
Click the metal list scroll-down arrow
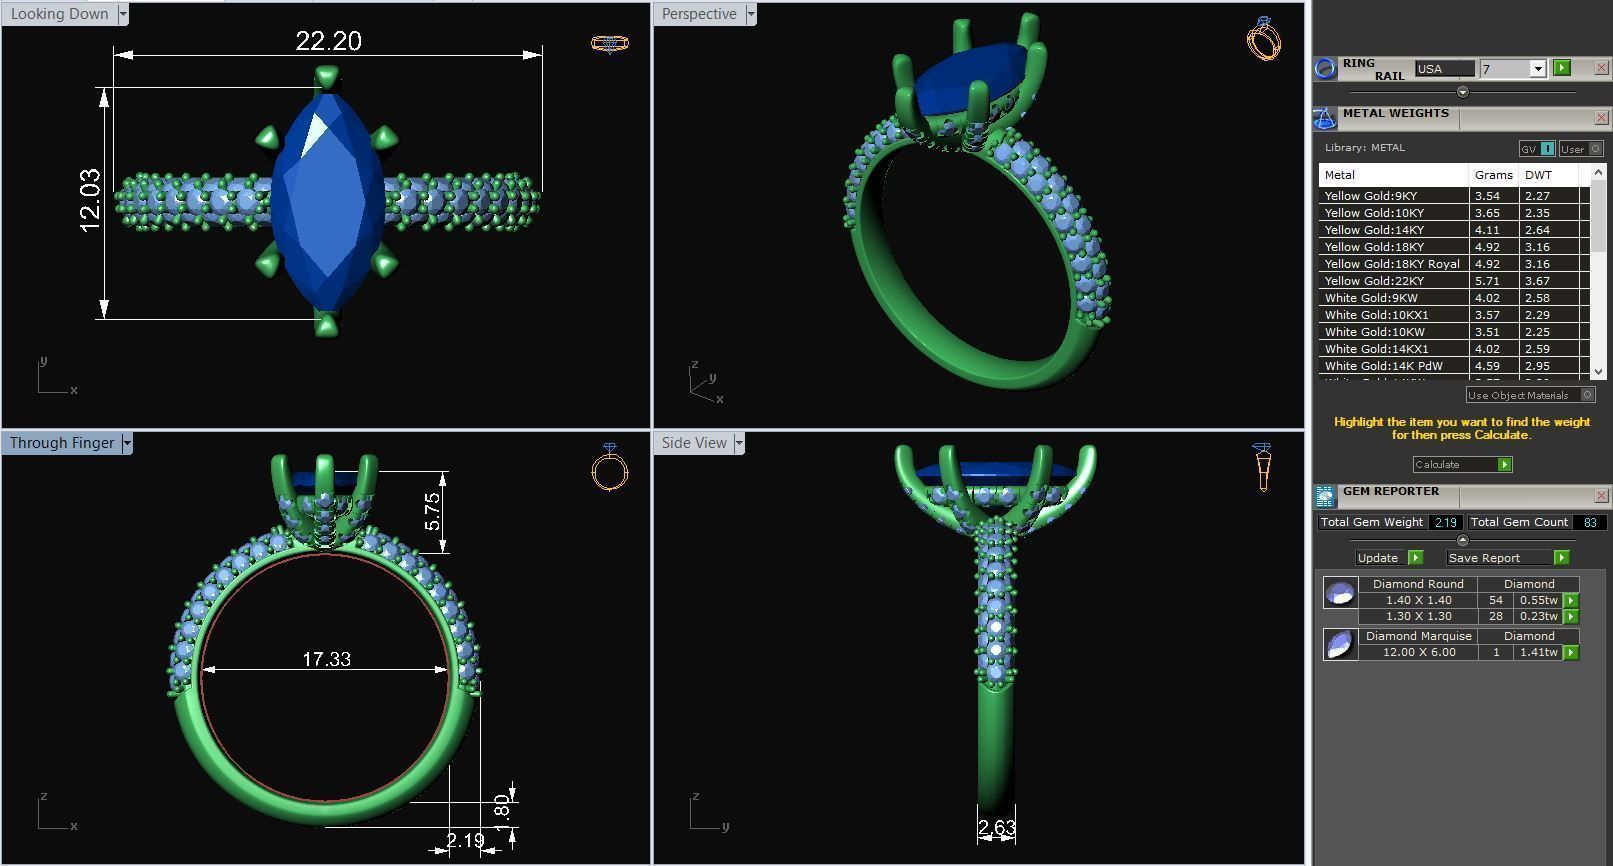click(1597, 371)
